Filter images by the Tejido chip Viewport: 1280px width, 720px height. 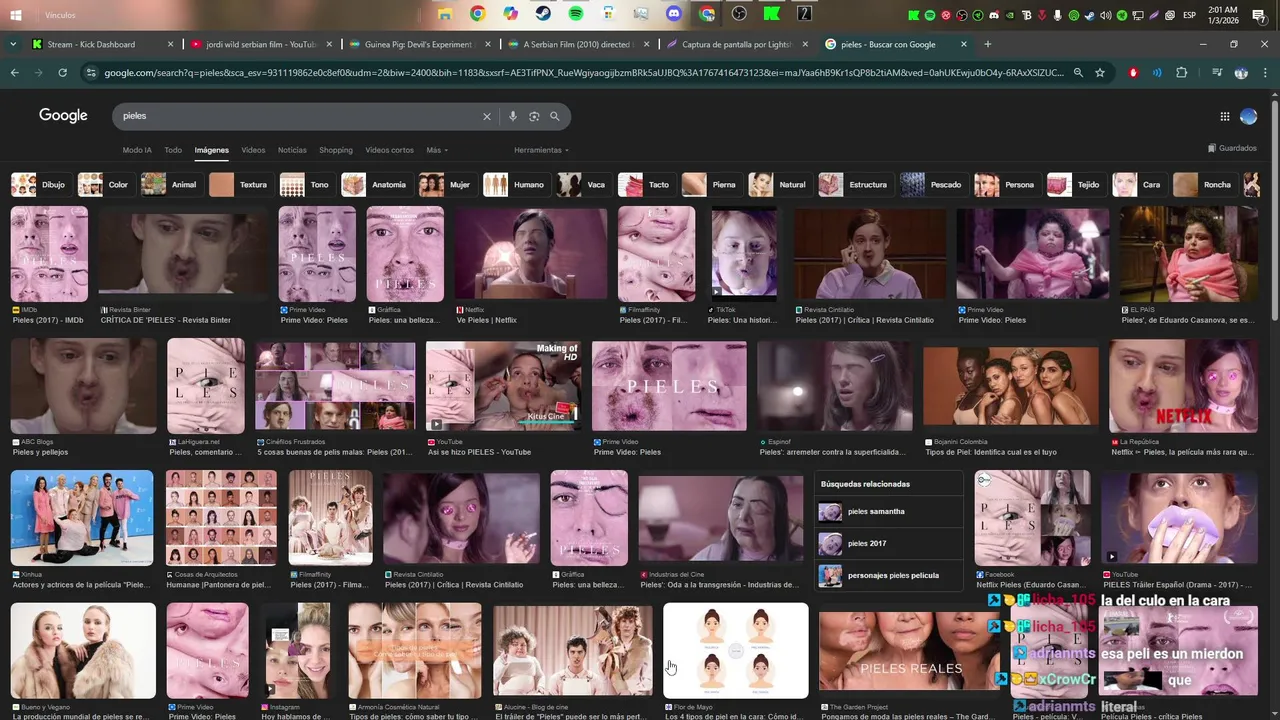[1074, 185]
